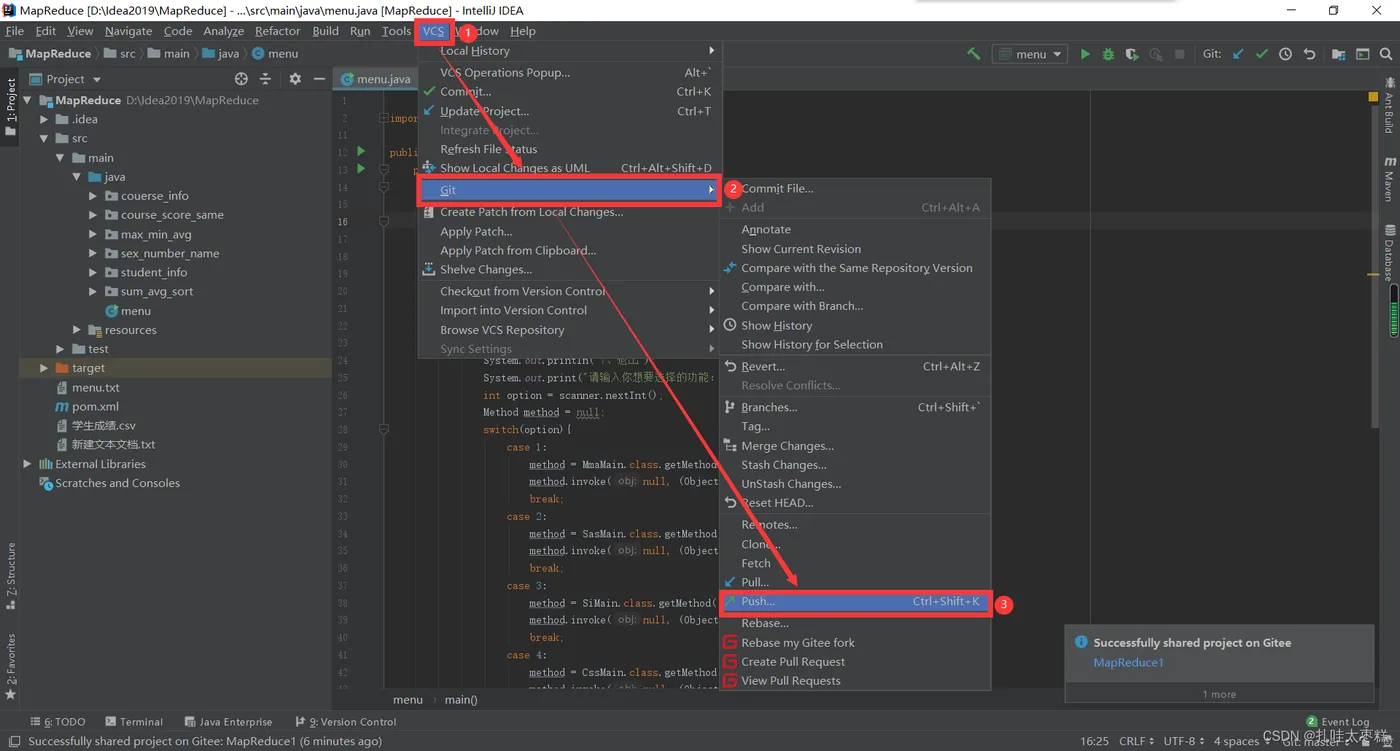
Task: Open the Maven tool window sidebar button
Action: 1390,178
